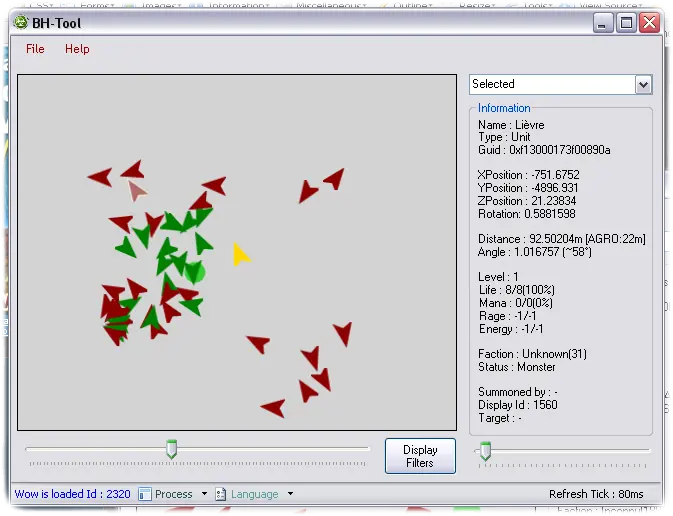673x516 pixels.
Task: Click the faded pink arrow on the map
Action: pyautogui.click(x=137, y=190)
